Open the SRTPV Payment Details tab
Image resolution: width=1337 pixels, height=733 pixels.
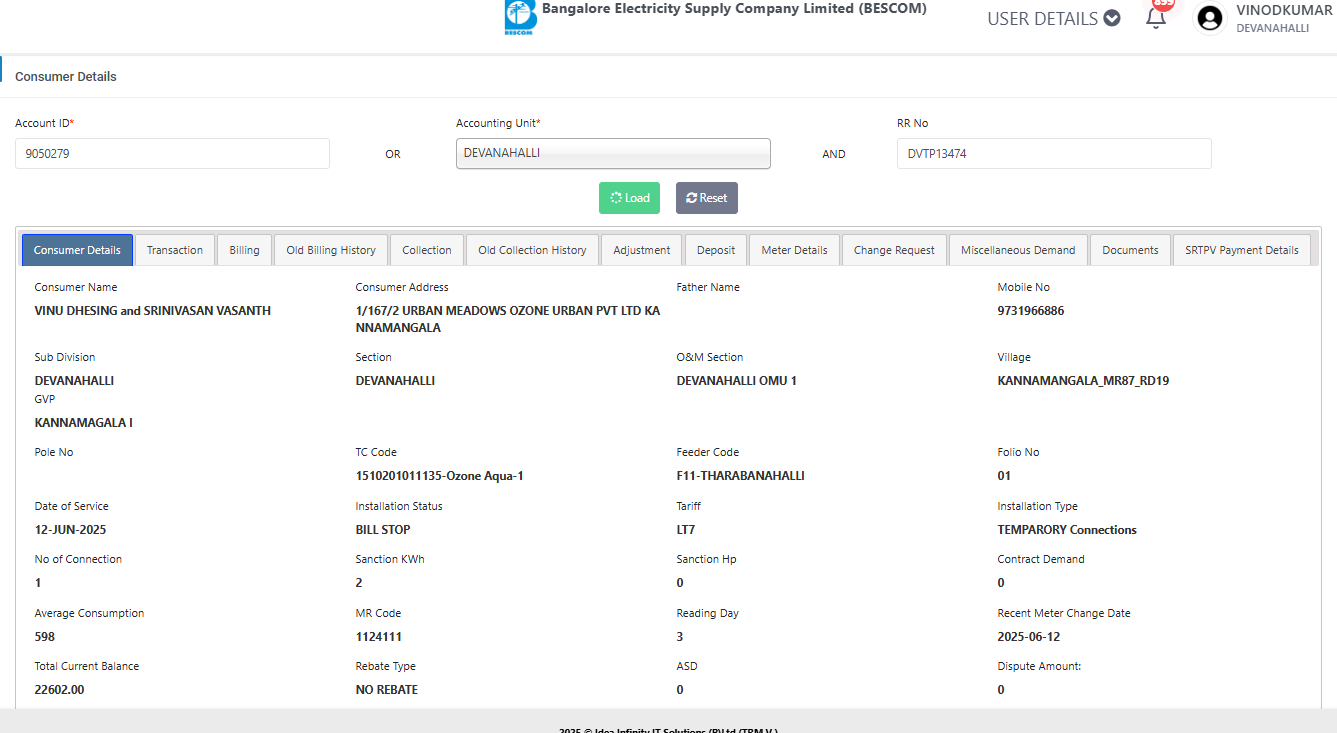point(1241,250)
